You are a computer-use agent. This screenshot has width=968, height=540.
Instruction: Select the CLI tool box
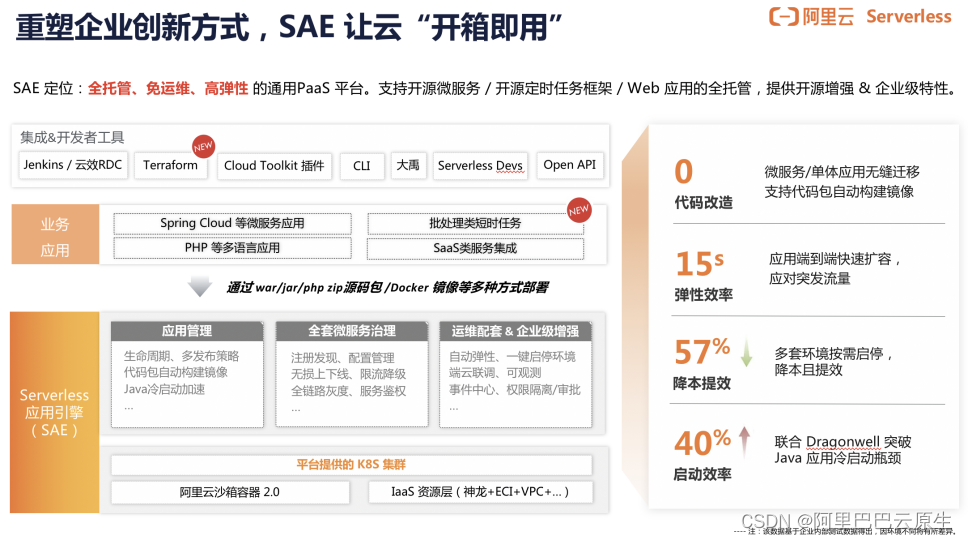pos(362,166)
